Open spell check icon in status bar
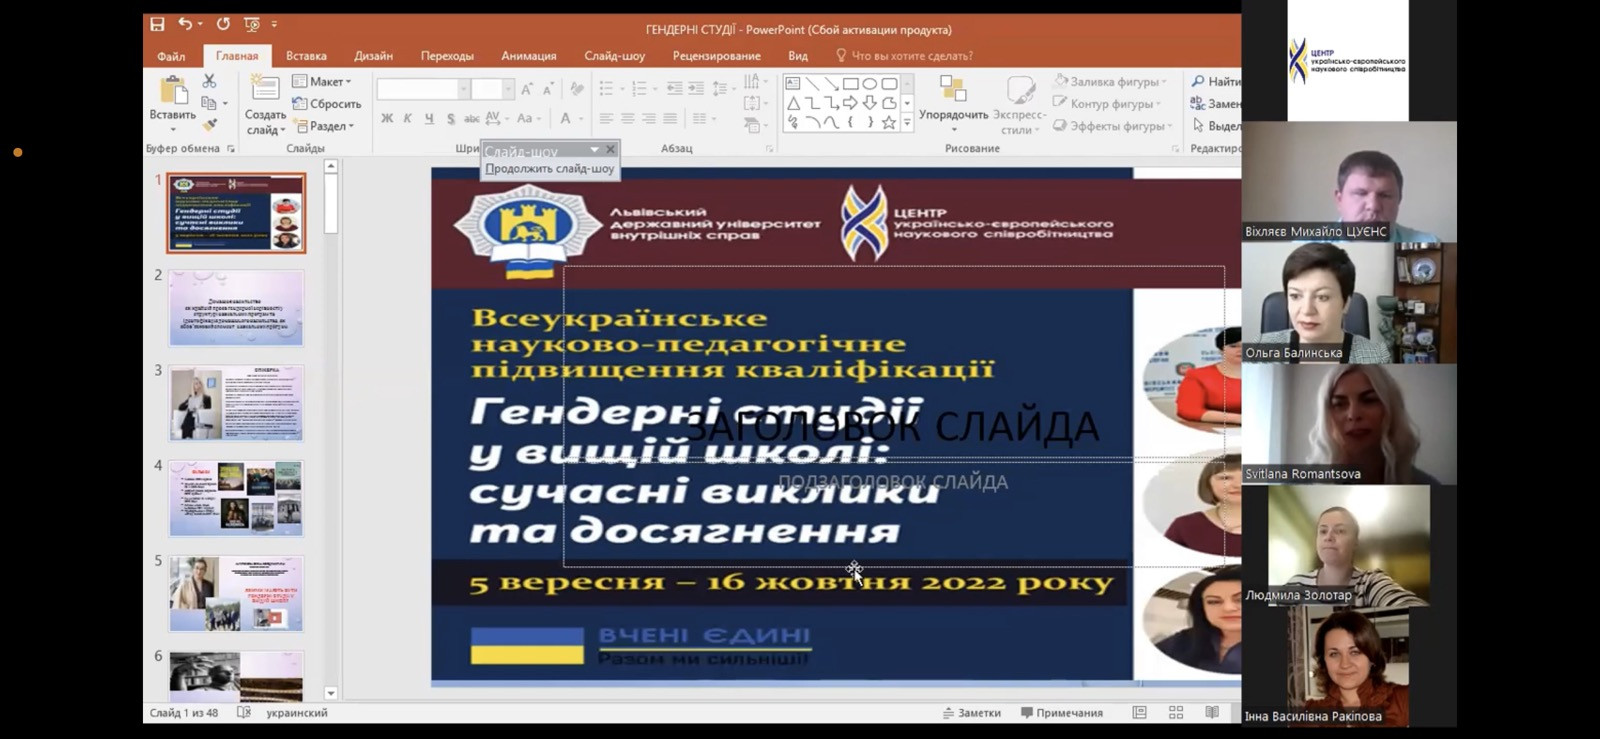This screenshot has width=1600, height=739. 244,713
